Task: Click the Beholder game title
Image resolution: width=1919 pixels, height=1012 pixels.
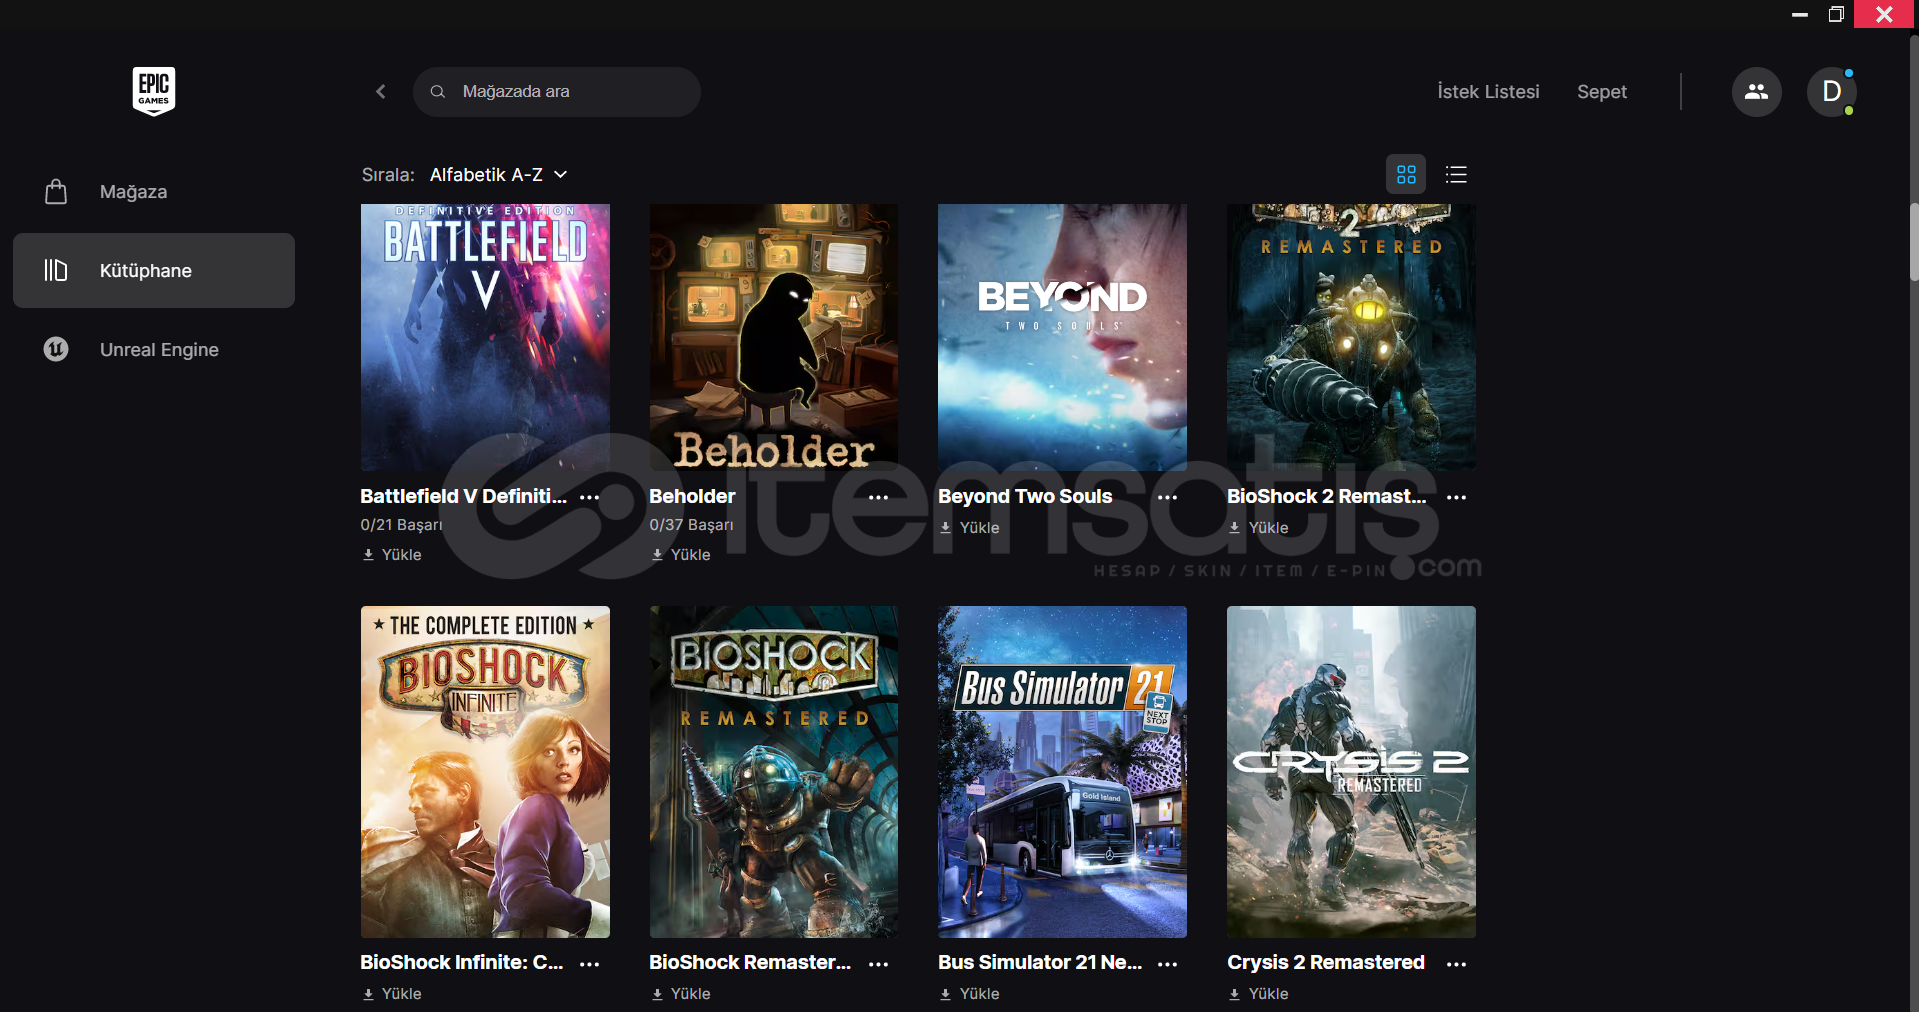Action: (x=692, y=497)
